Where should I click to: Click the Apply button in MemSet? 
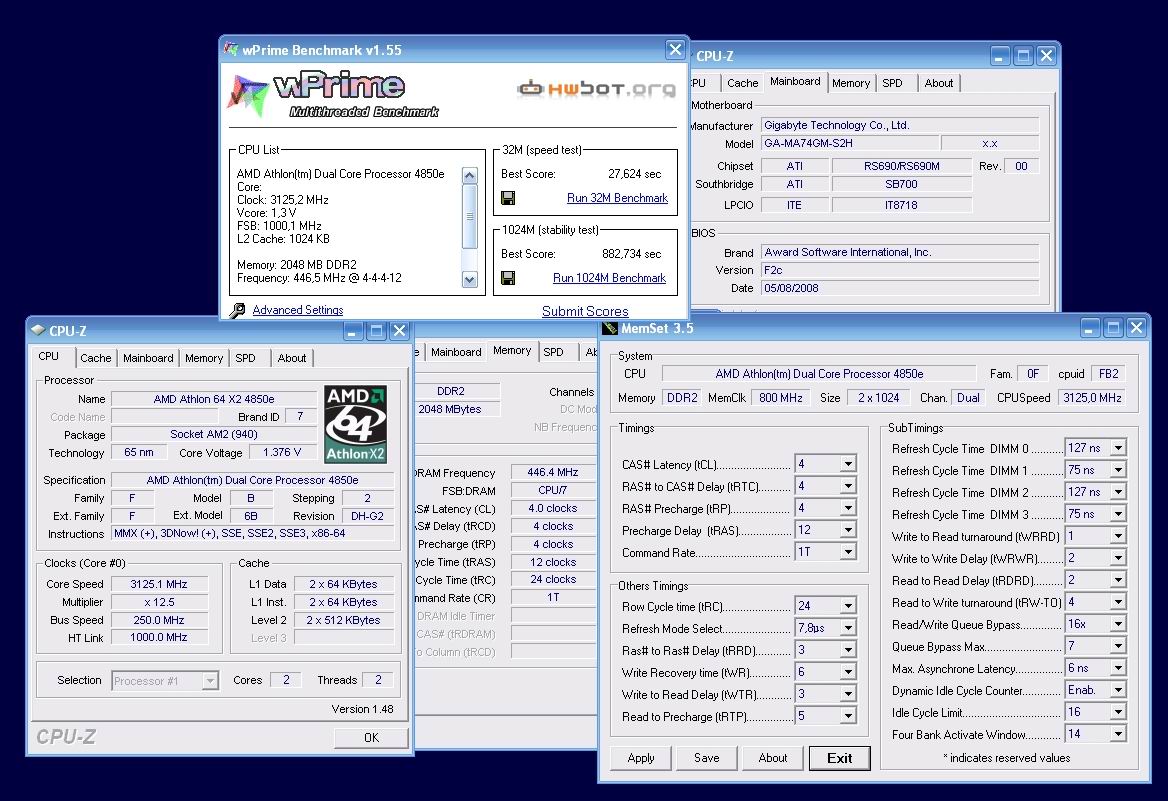point(641,758)
